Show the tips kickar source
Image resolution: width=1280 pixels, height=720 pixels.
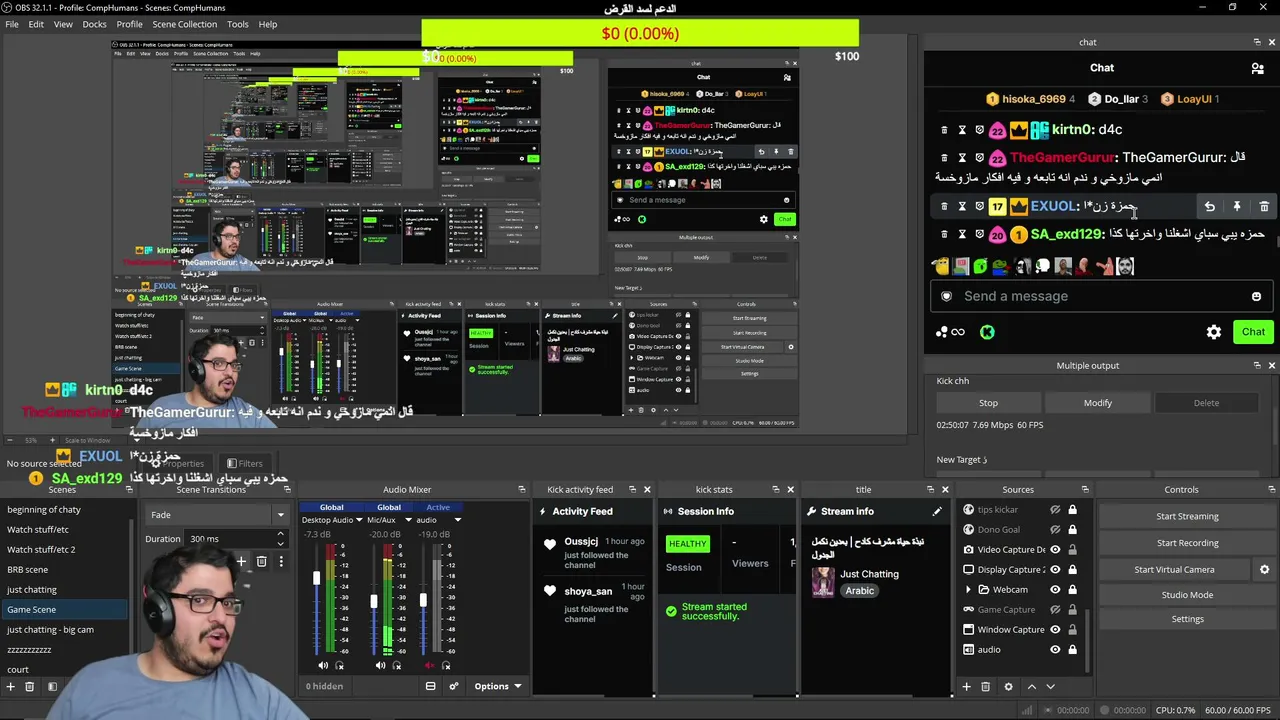tap(1054, 510)
